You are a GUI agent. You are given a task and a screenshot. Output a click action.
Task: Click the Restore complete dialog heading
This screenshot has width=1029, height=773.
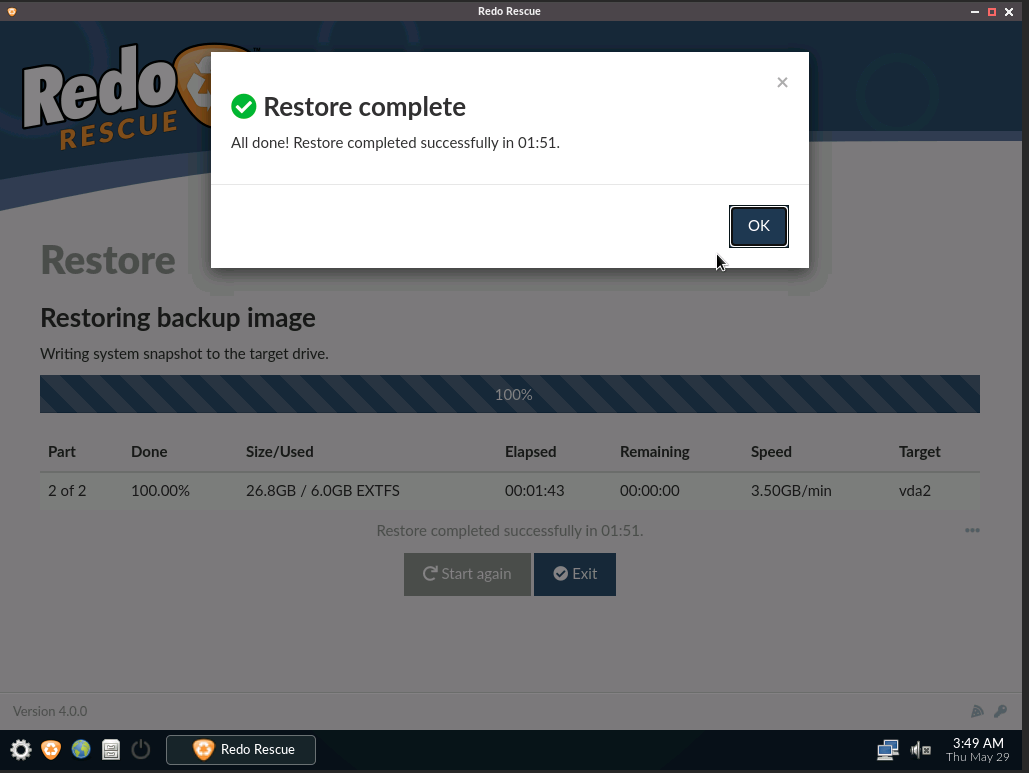point(364,106)
